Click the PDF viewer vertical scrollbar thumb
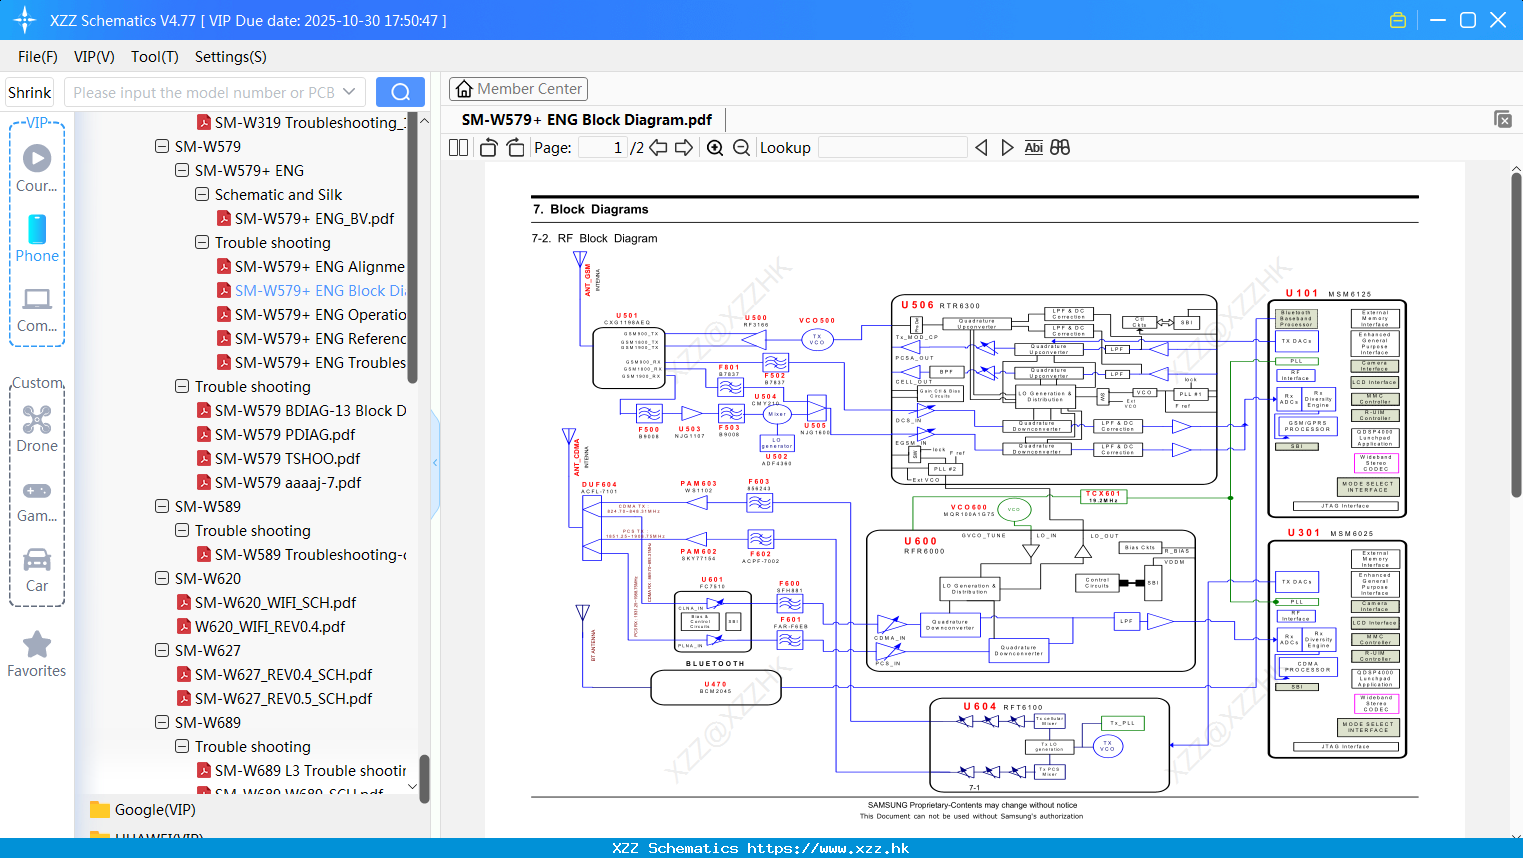 pyautogui.click(x=1516, y=335)
